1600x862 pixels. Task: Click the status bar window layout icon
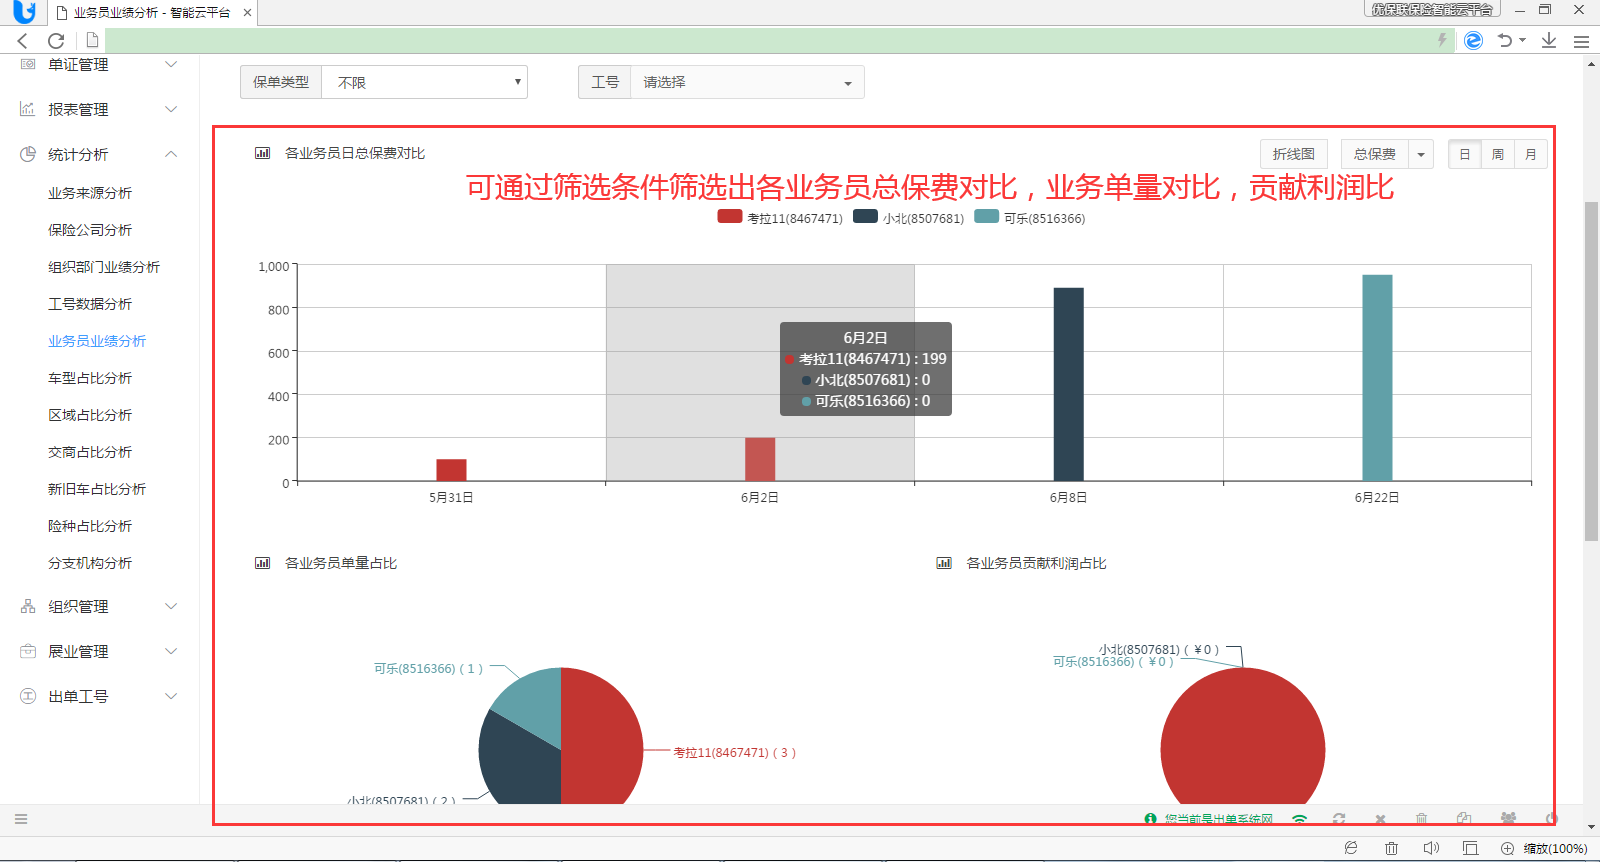click(x=1470, y=848)
